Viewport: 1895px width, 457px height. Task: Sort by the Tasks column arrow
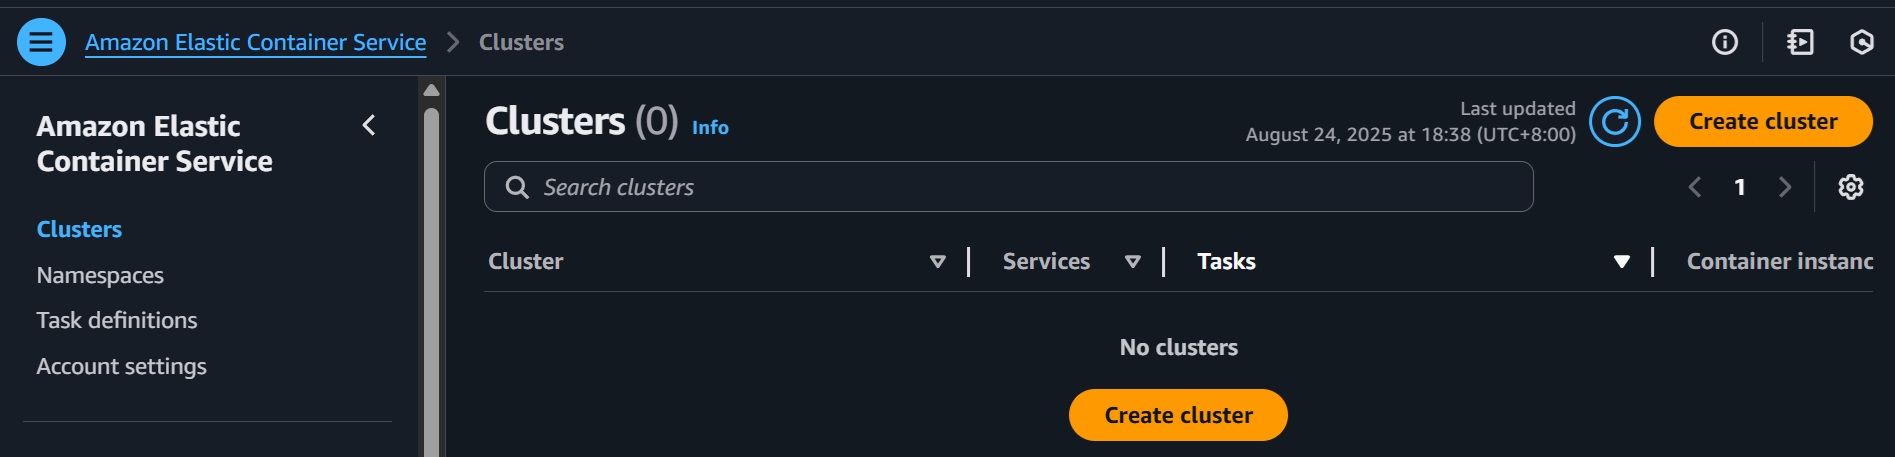1622,261
